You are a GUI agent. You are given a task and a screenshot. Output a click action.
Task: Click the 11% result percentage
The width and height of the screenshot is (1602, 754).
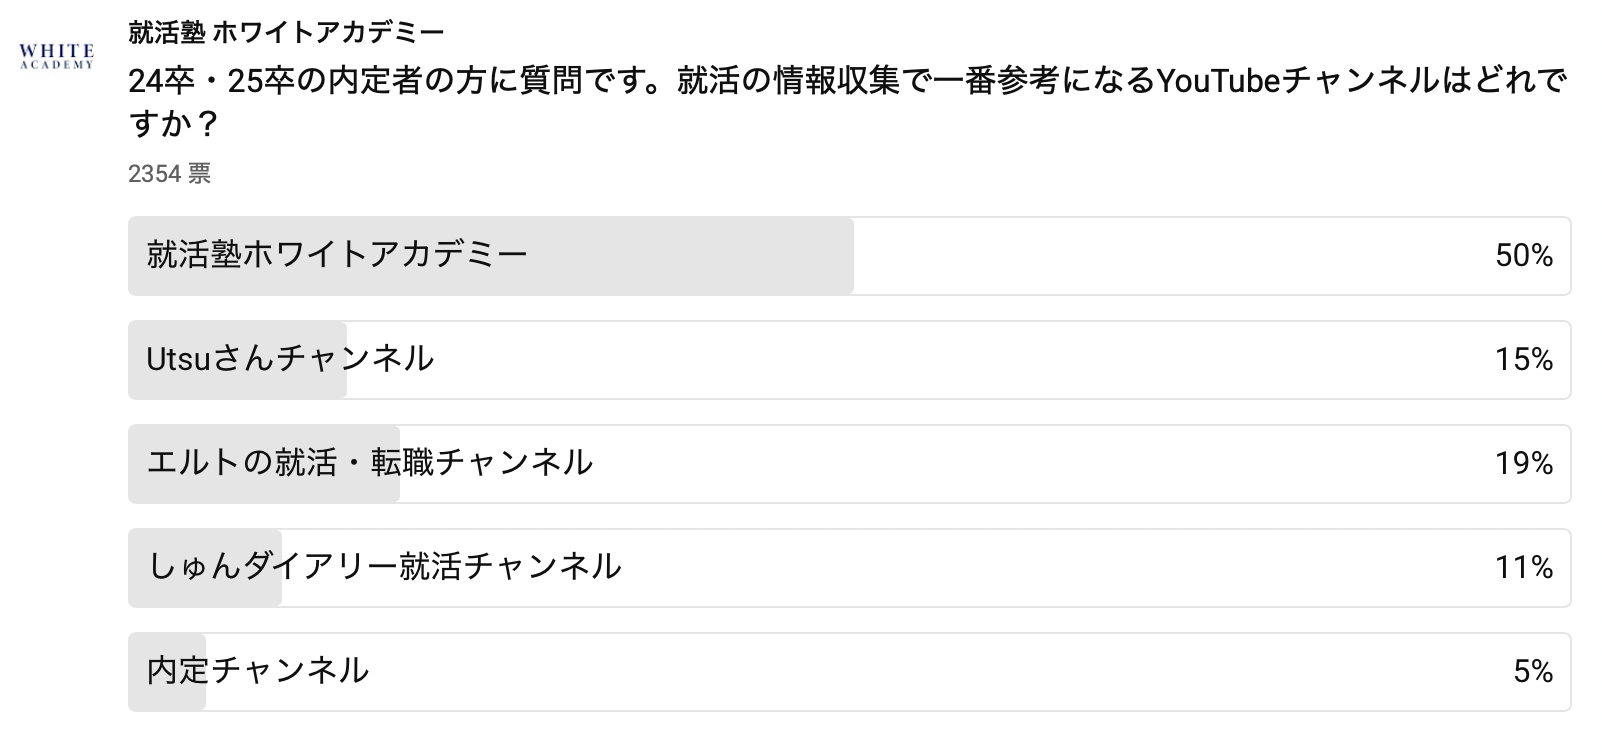tap(1523, 568)
